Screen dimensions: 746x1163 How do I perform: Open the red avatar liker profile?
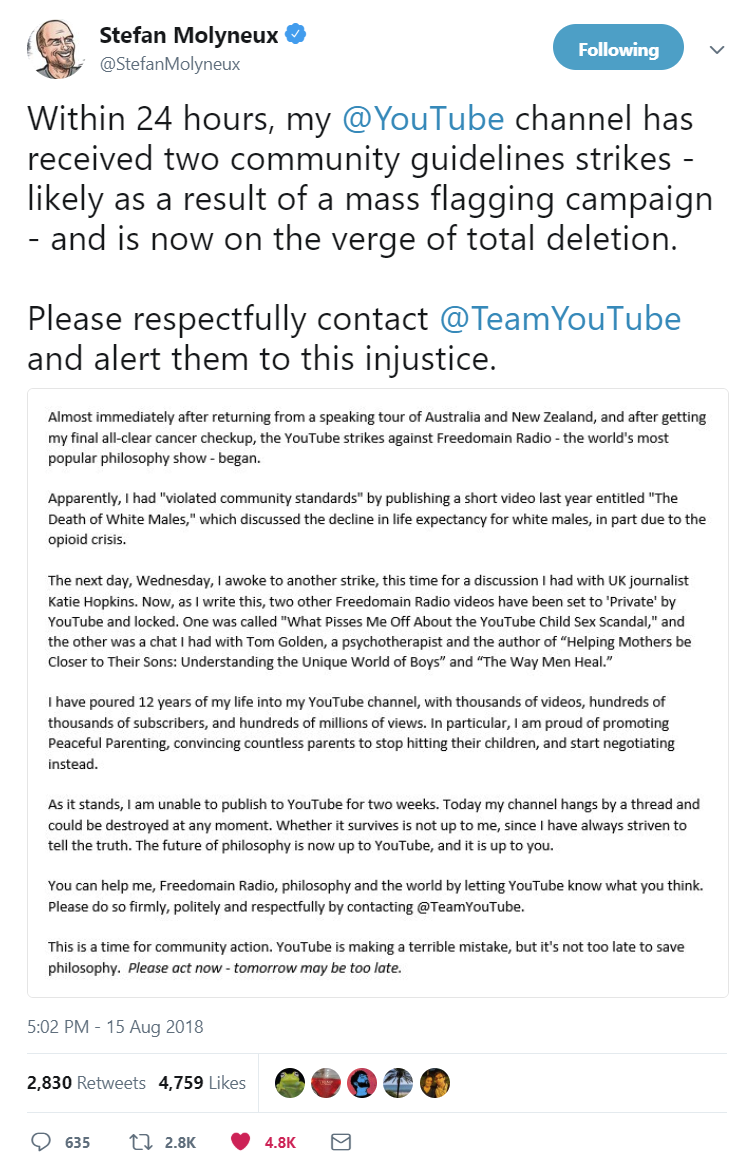click(326, 1083)
